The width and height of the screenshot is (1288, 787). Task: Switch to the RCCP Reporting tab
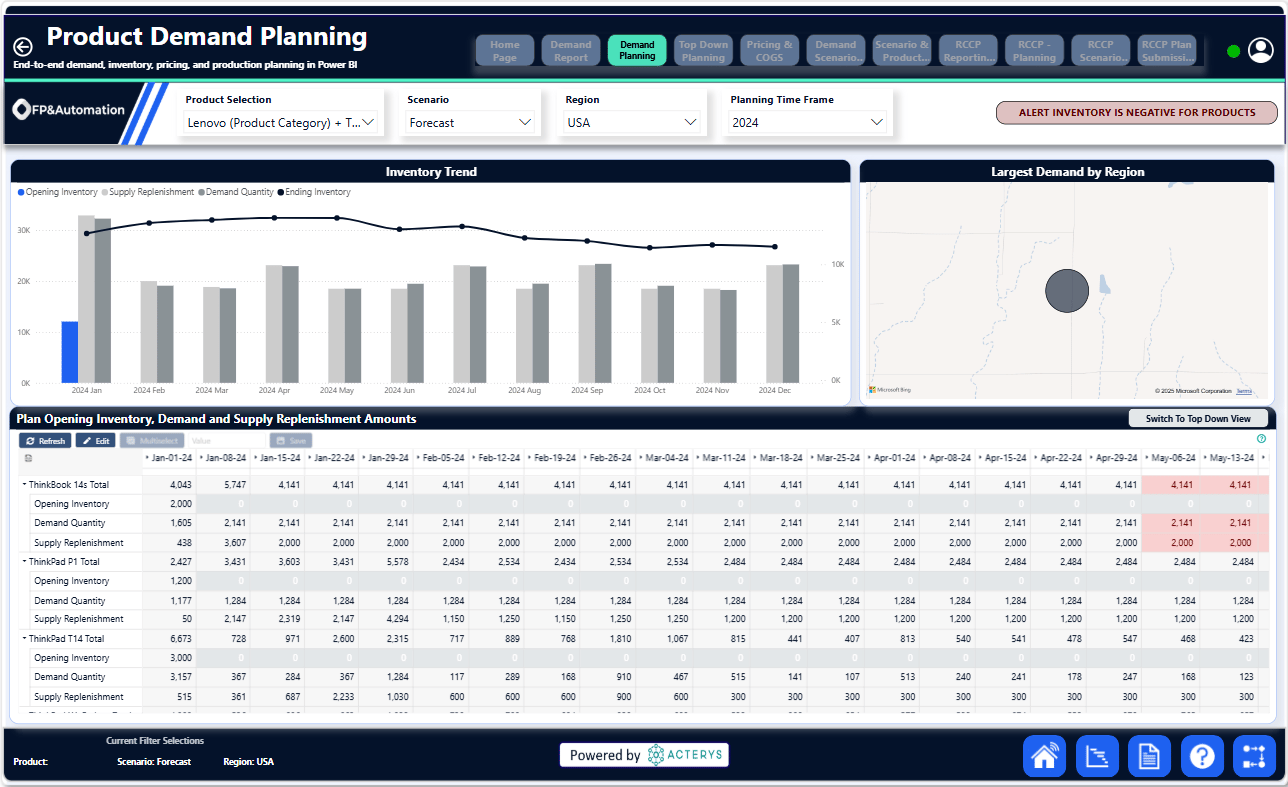point(968,51)
